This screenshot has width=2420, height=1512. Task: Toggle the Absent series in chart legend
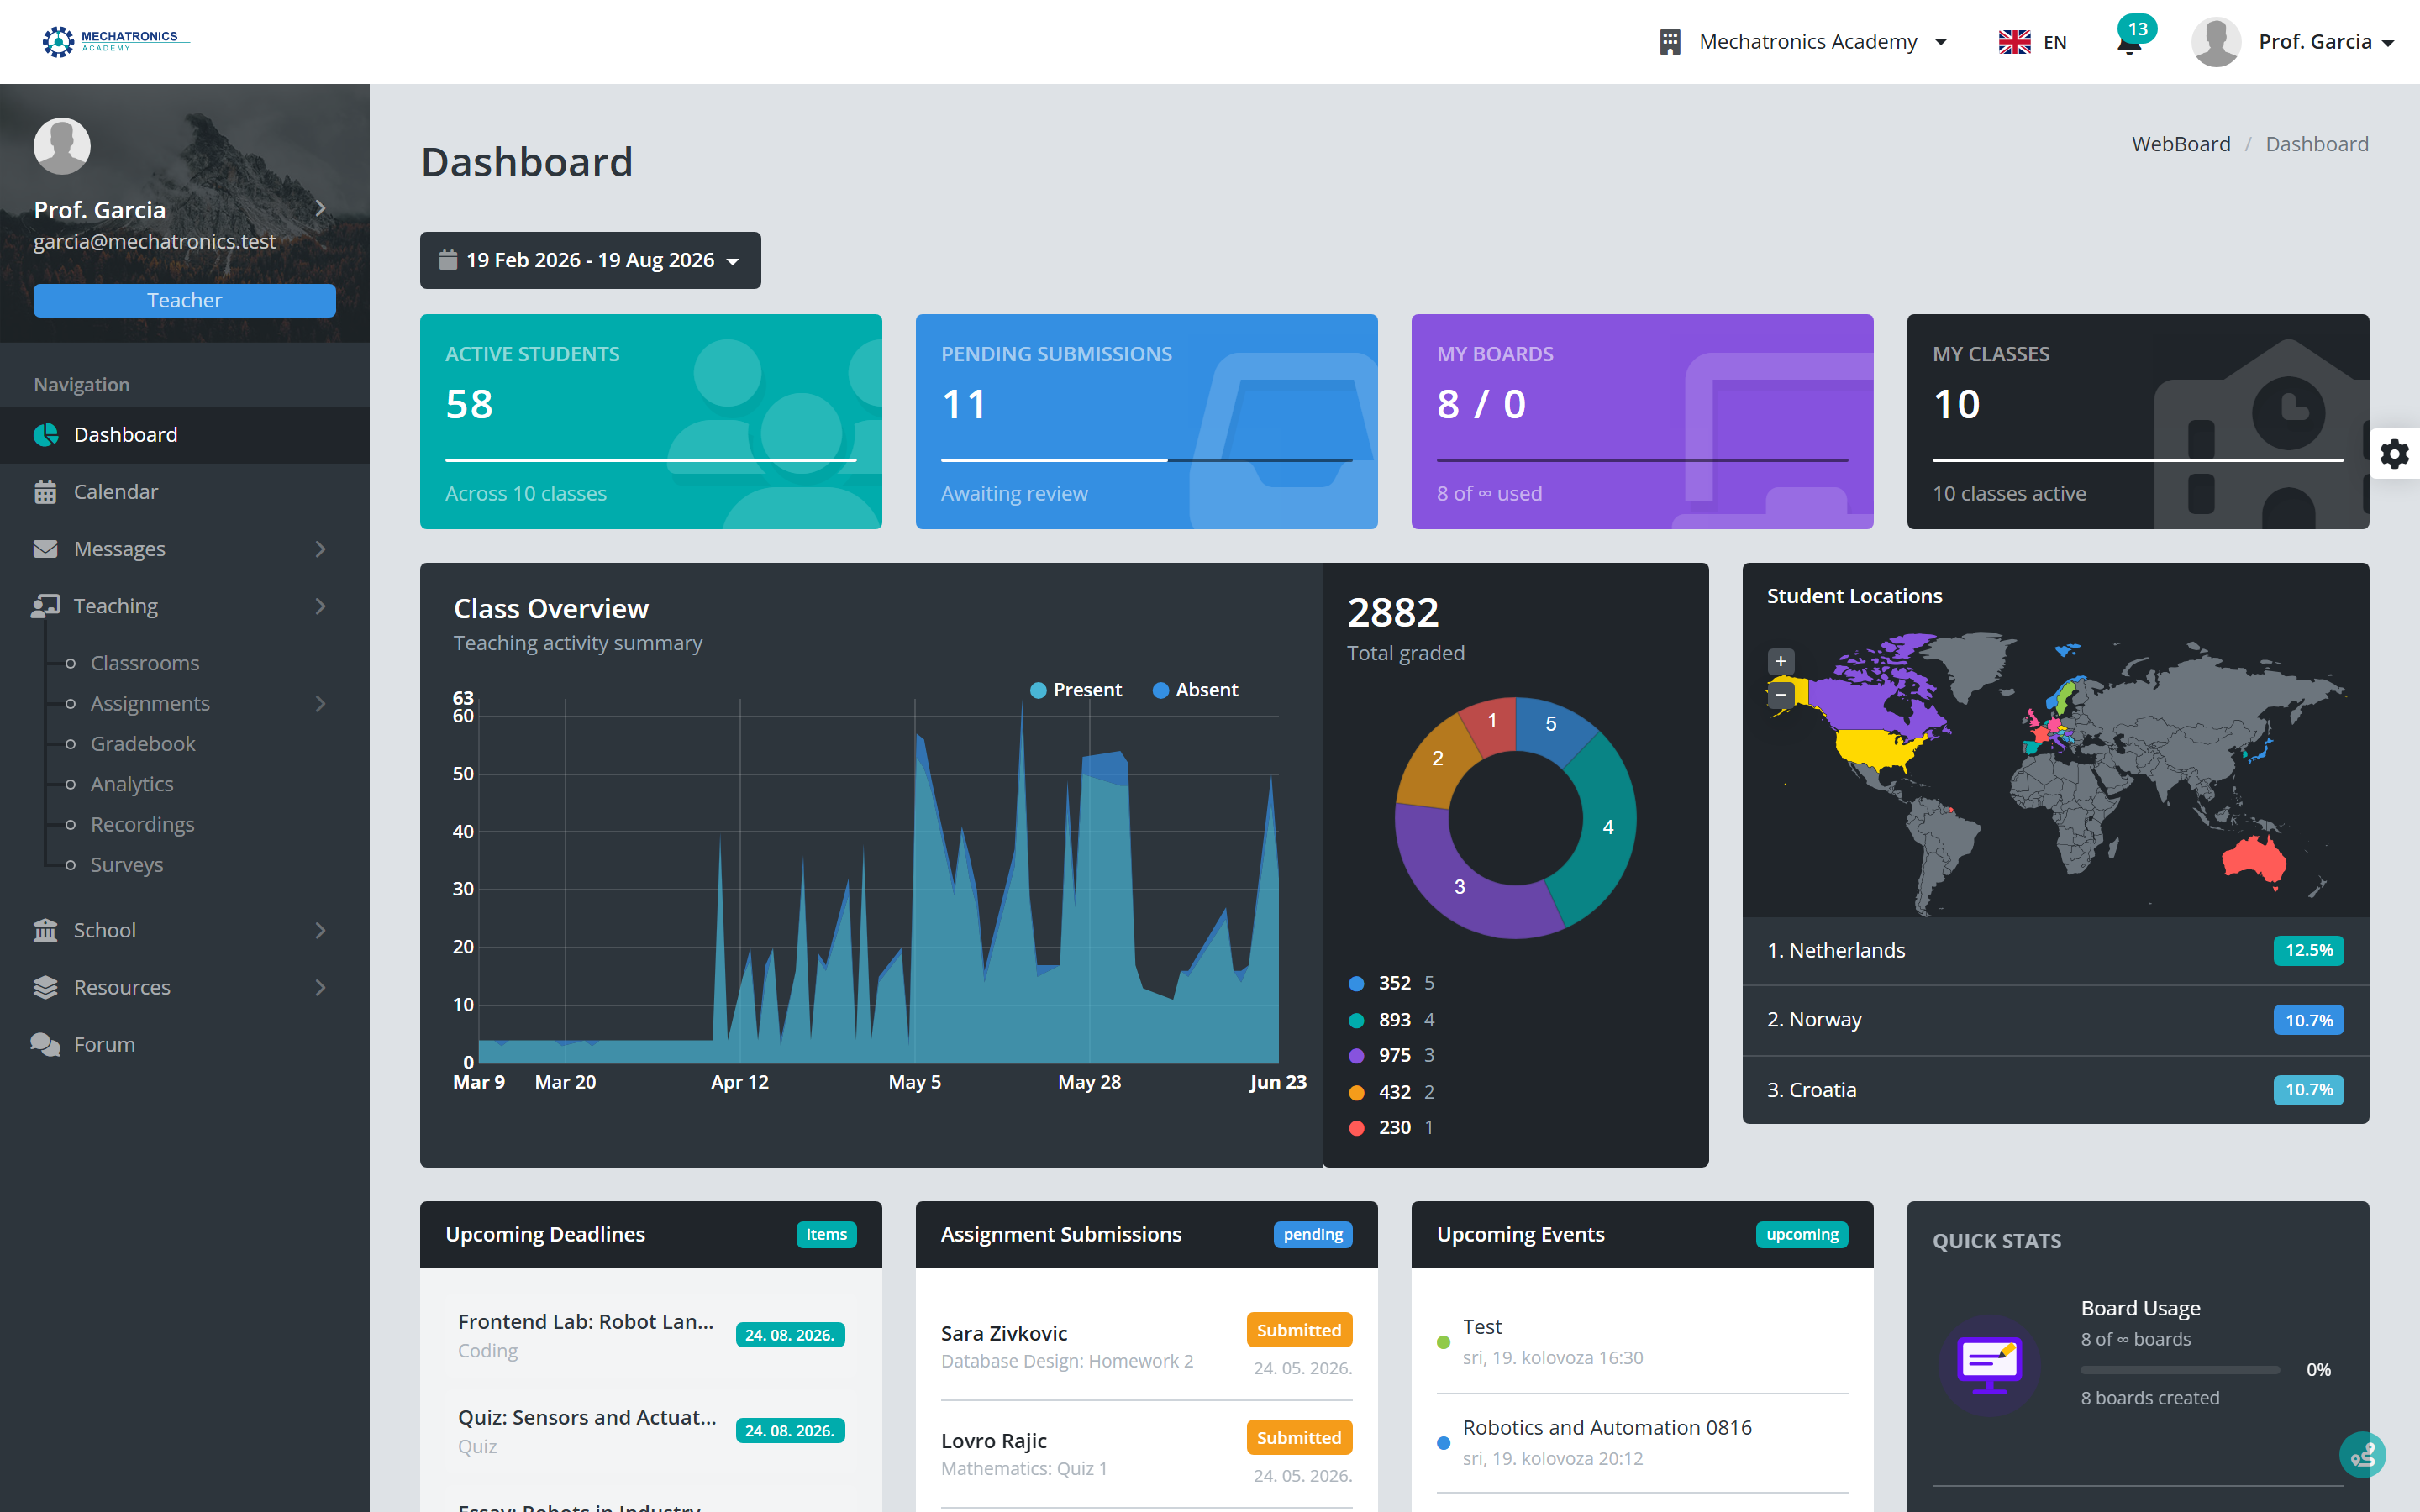click(1195, 690)
